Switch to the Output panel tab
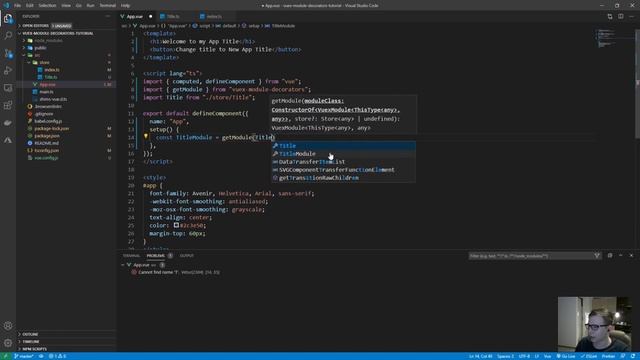Screen dimensions: 640x360 coord(187,256)
